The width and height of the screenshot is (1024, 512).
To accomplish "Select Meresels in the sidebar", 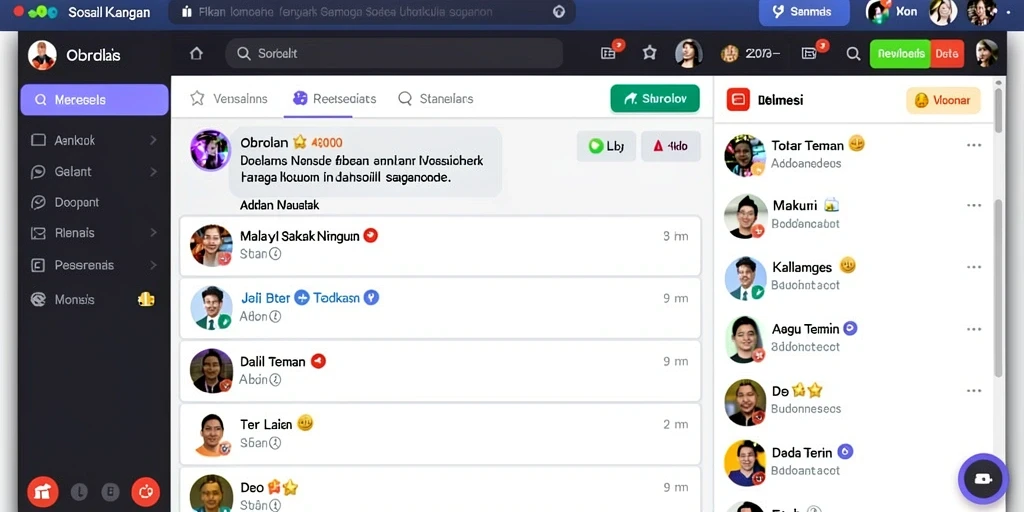I will pos(95,100).
